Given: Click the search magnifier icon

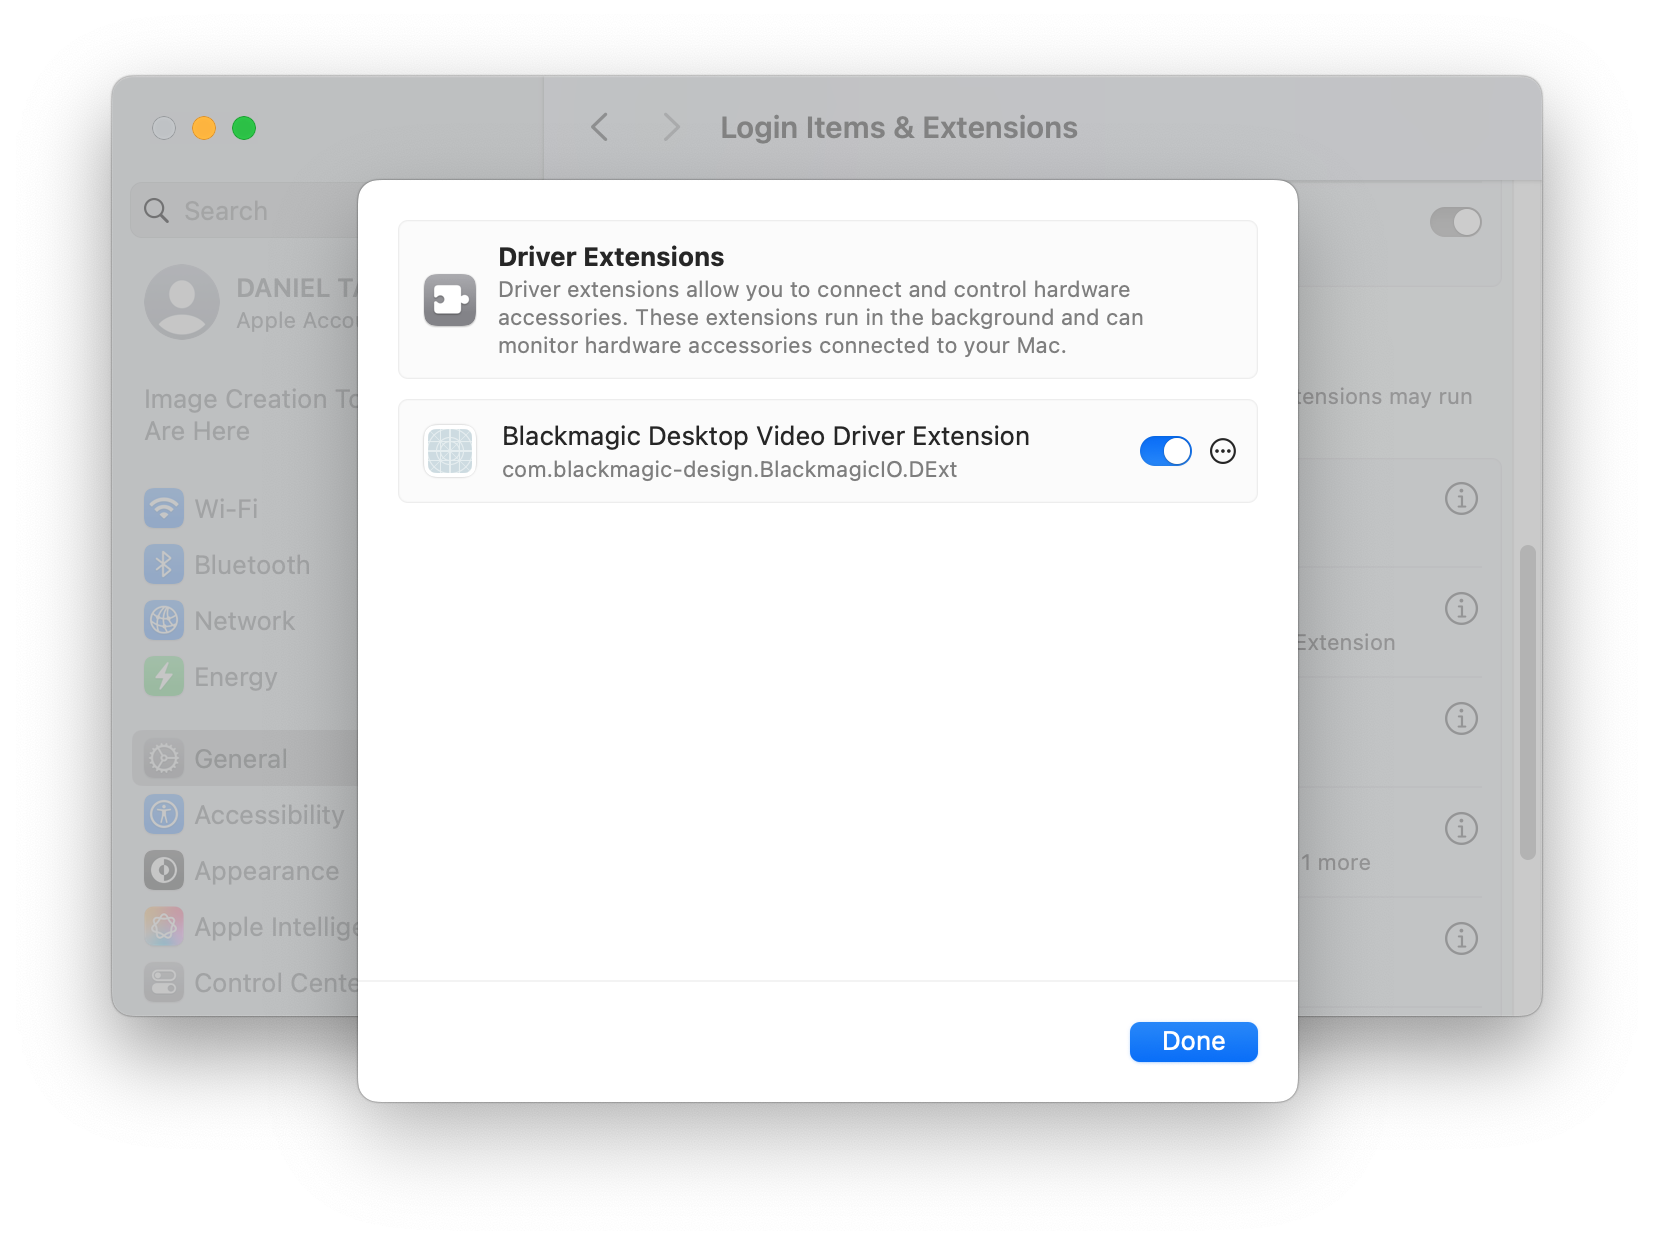Looking at the screenshot, I should (156, 210).
